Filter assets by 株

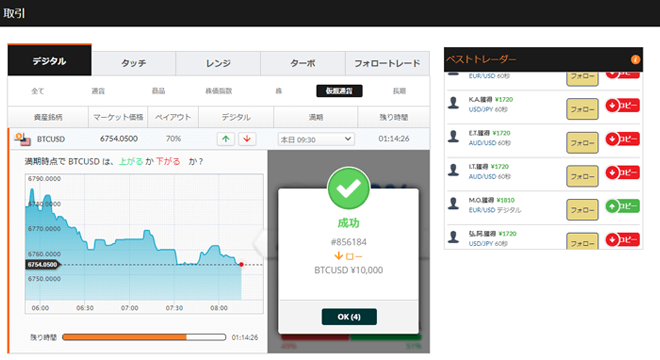point(279,91)
